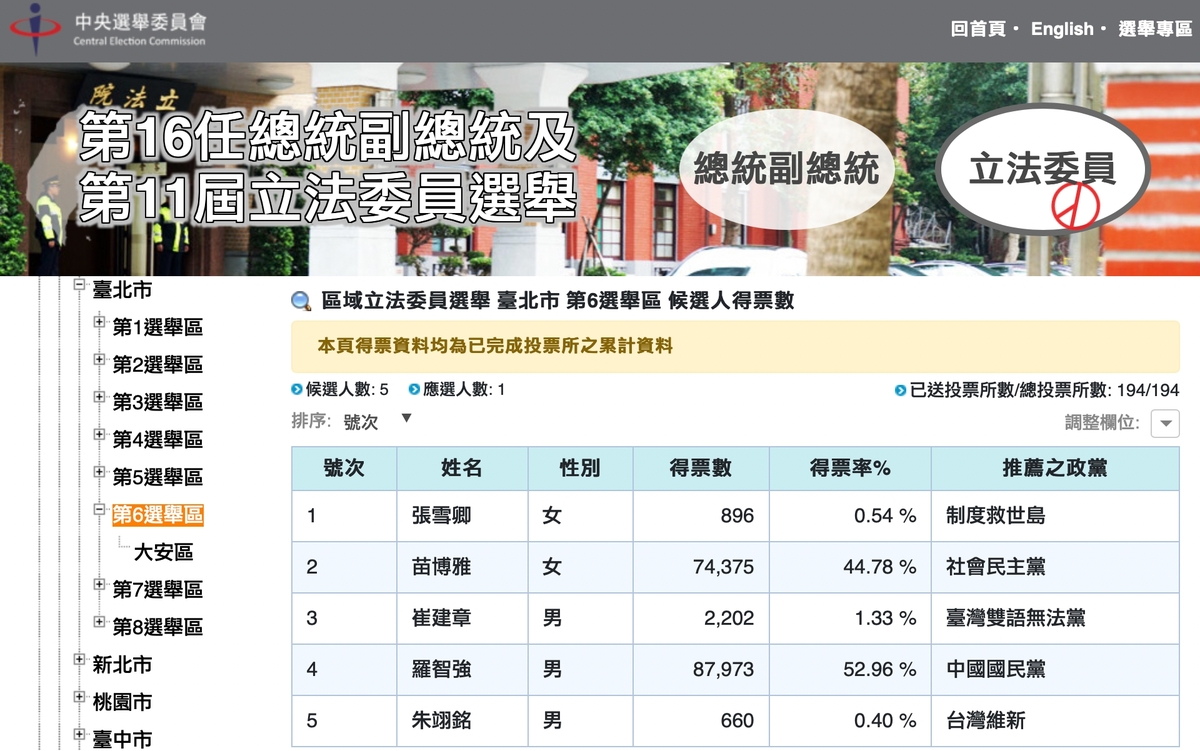Expand the 桃園市 tree node

(x=80, y=697)
